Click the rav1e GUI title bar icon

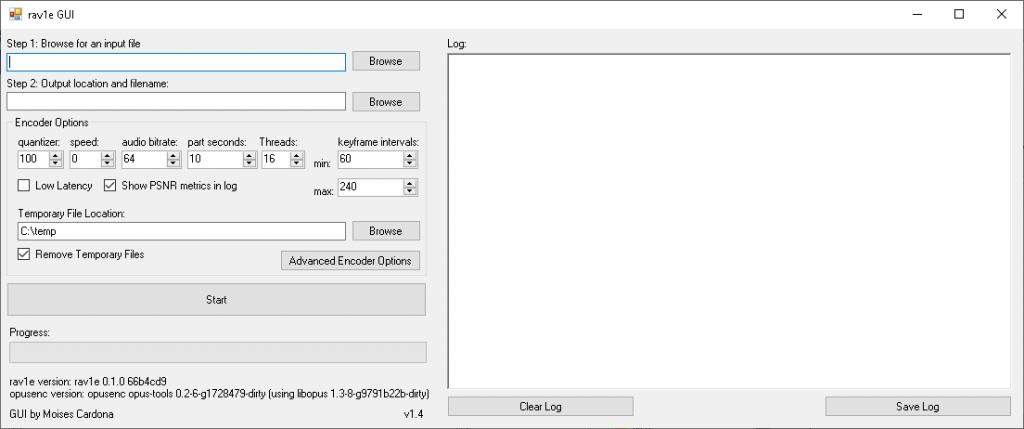pos(15,14)
